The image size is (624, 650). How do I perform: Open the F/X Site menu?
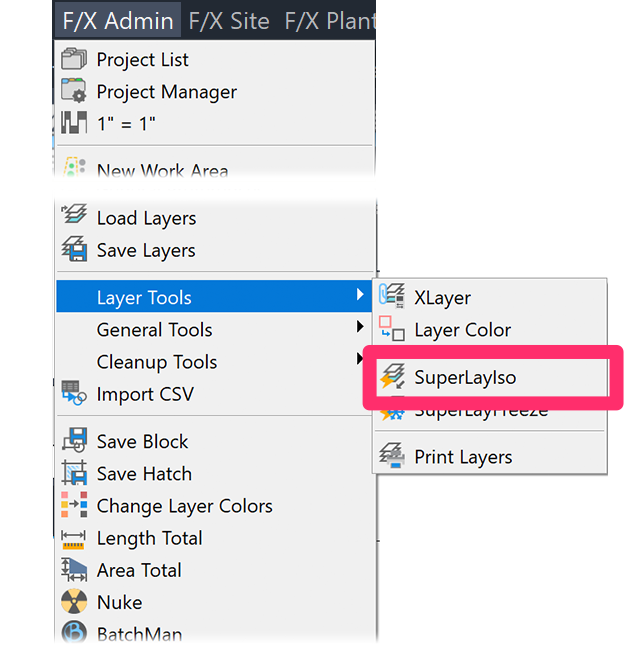[x=229, y=20]
